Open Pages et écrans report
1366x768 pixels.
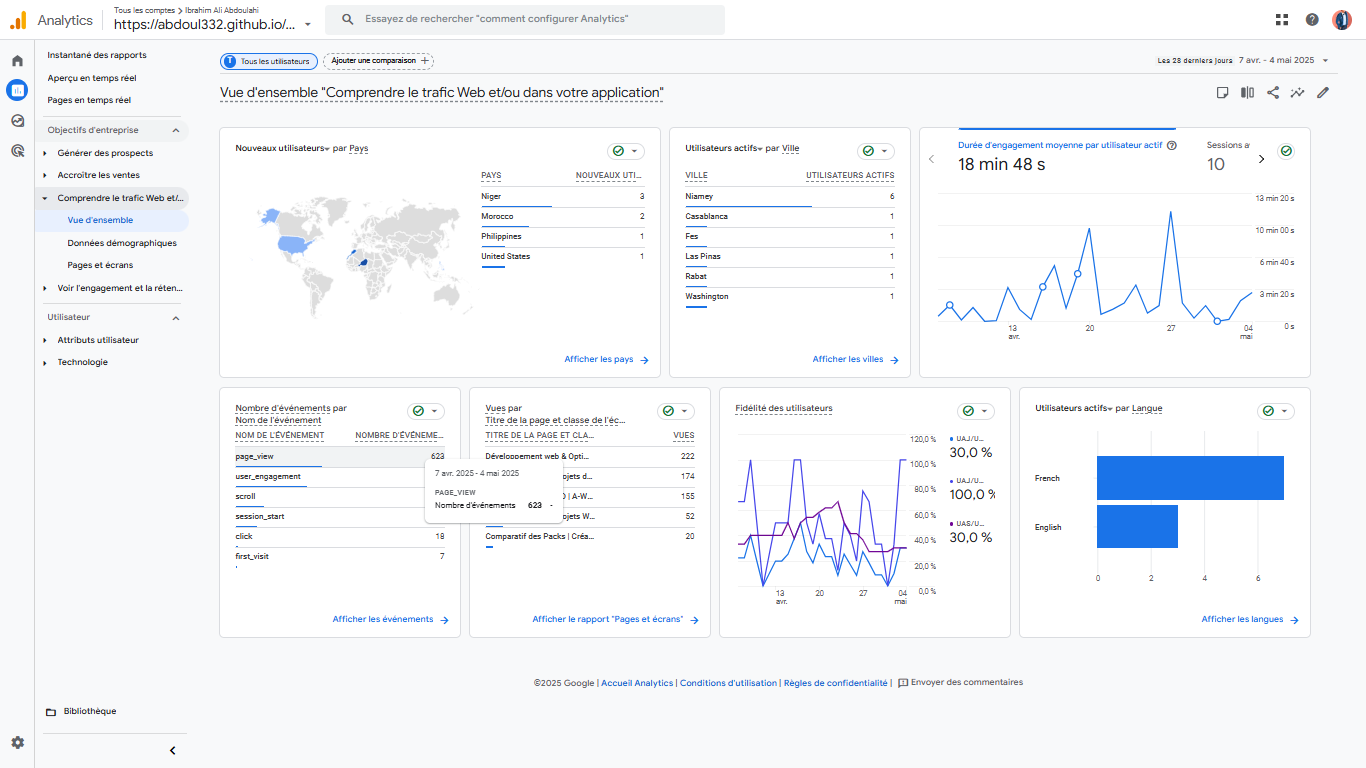pyautogui.click(x=100, y=265)
